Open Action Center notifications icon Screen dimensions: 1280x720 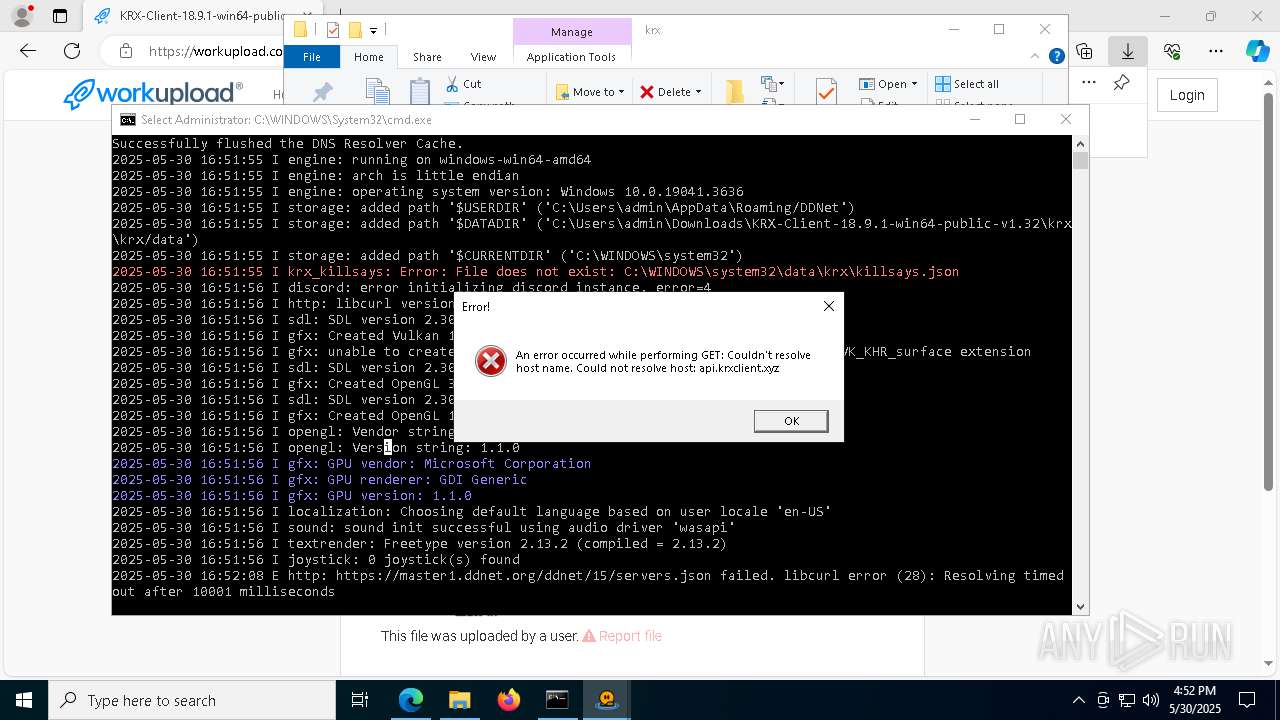click(x=1247, y=700)
